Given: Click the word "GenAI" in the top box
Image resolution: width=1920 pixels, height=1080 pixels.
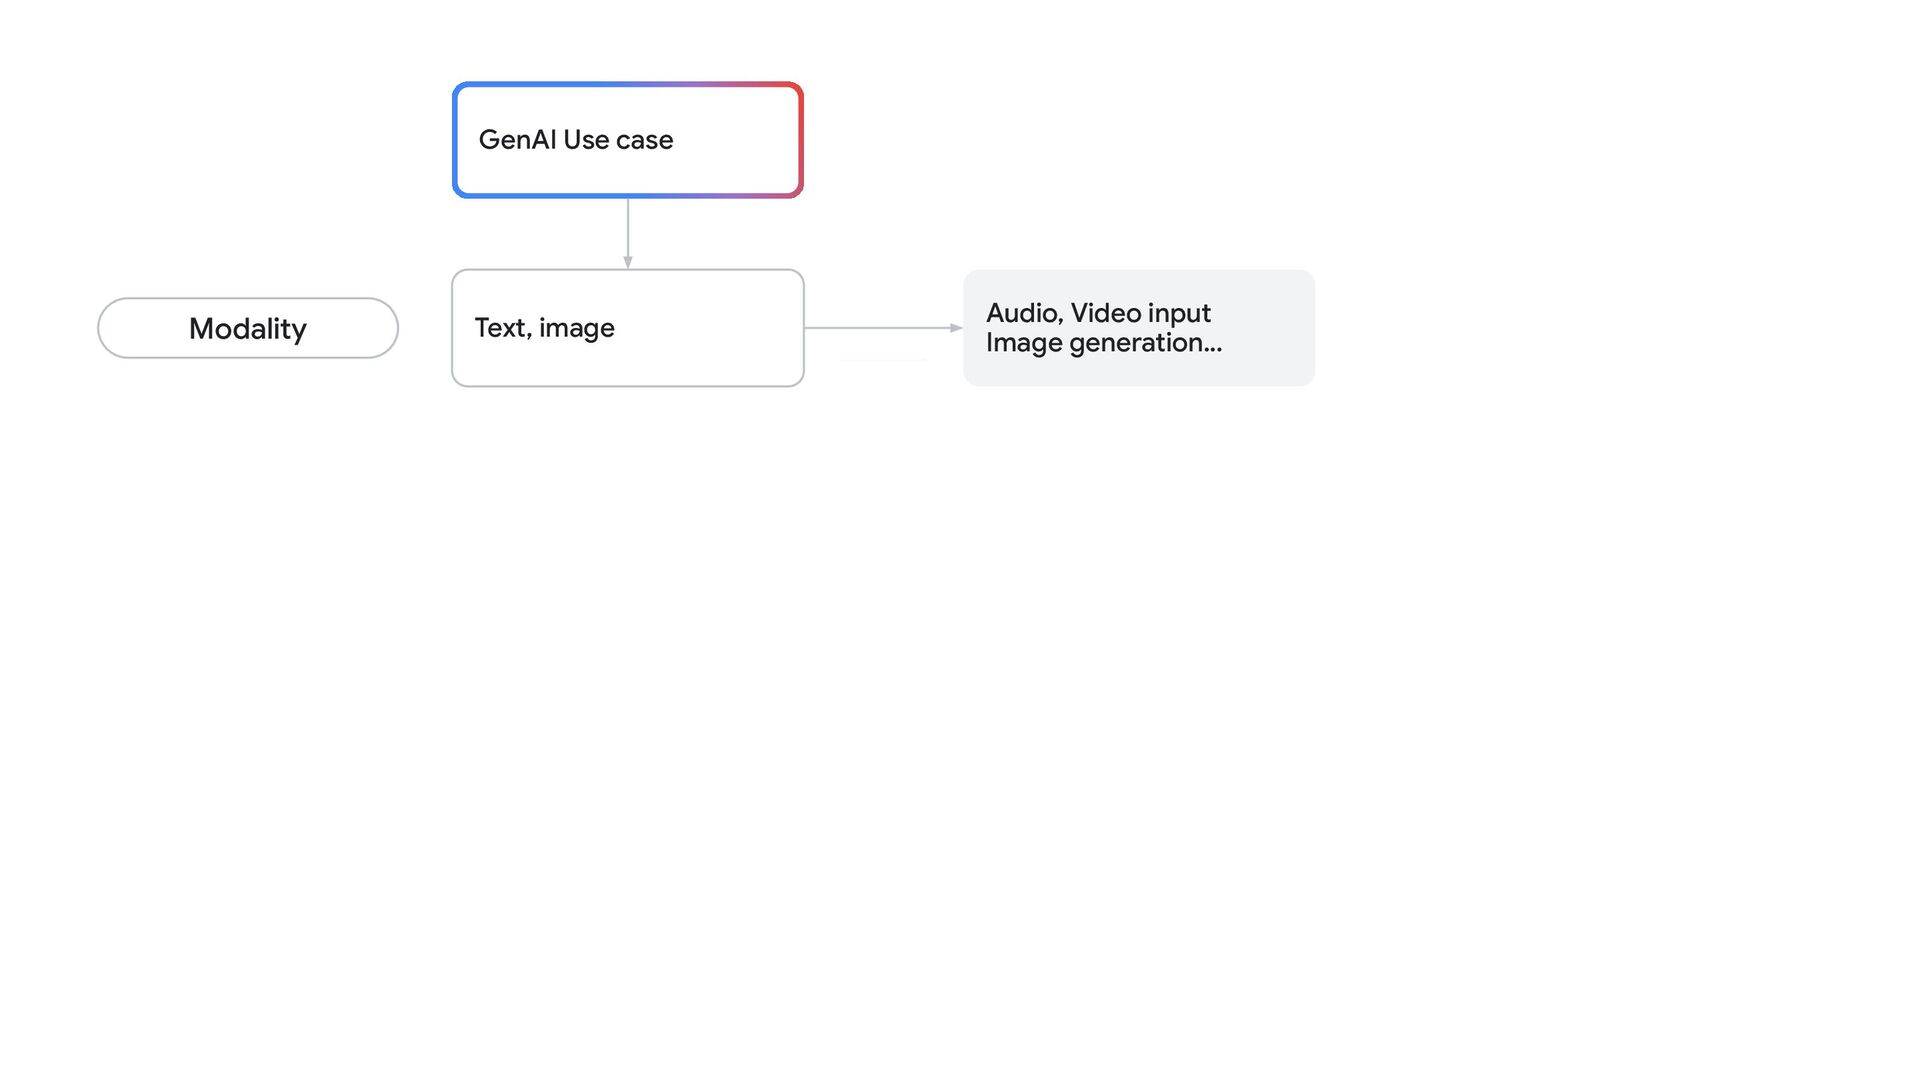Looking at the screenshot, I should [516, 140].
